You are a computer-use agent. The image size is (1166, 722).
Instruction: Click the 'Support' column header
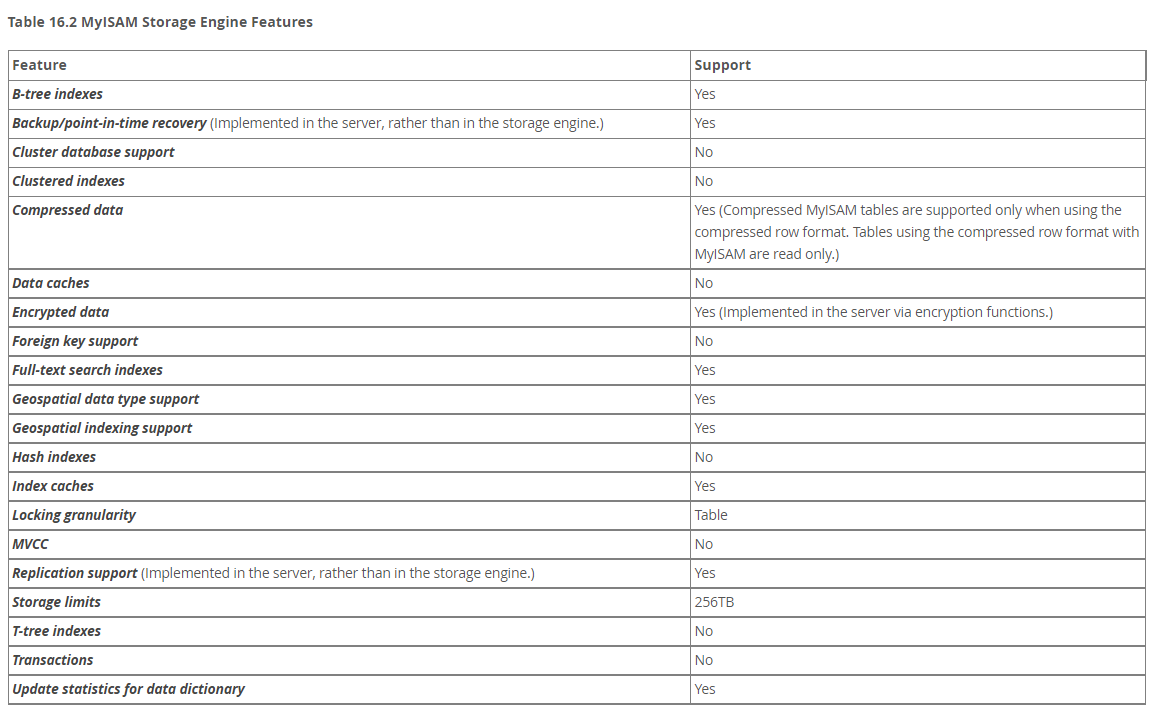point(722,65)
